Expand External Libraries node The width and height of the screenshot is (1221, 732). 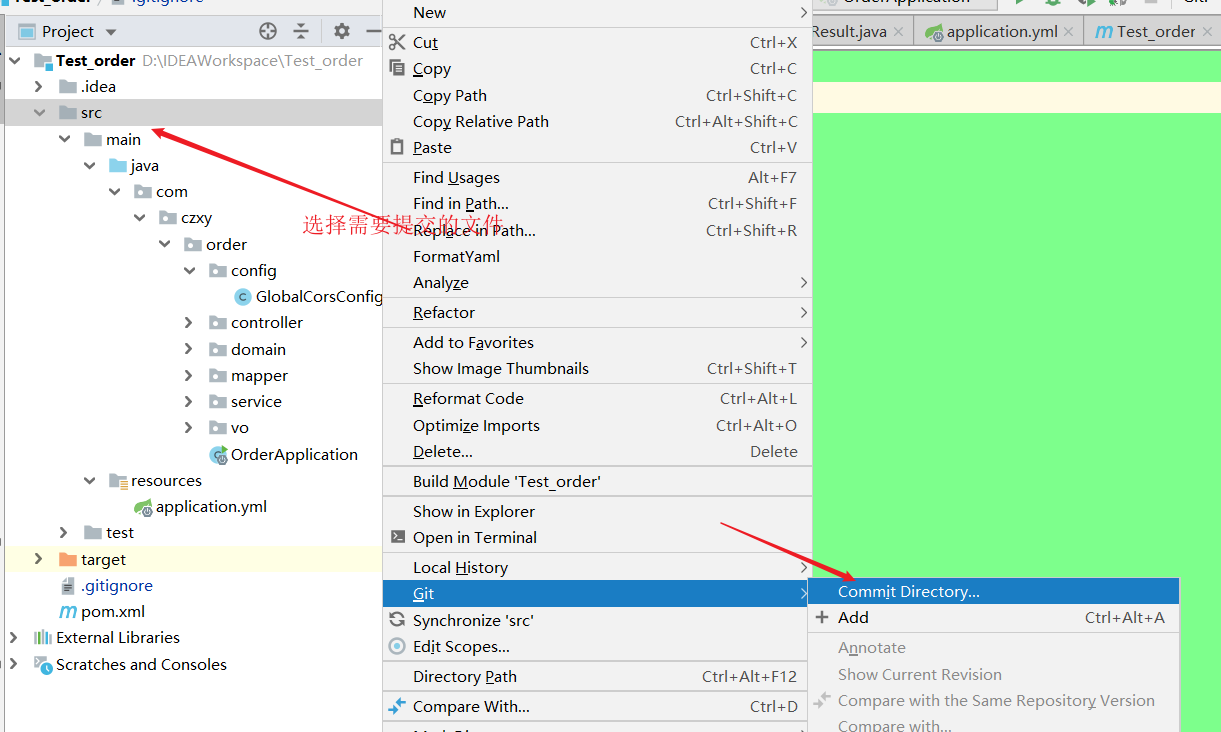14,637
